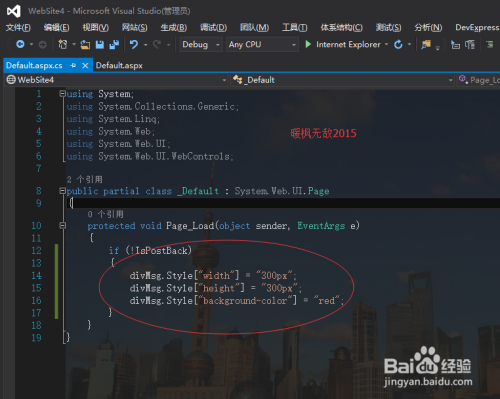The width and height of the screenshot is (500, 399).
Task: Click the indent toolbar icon at far right
Action: (490, 44)
